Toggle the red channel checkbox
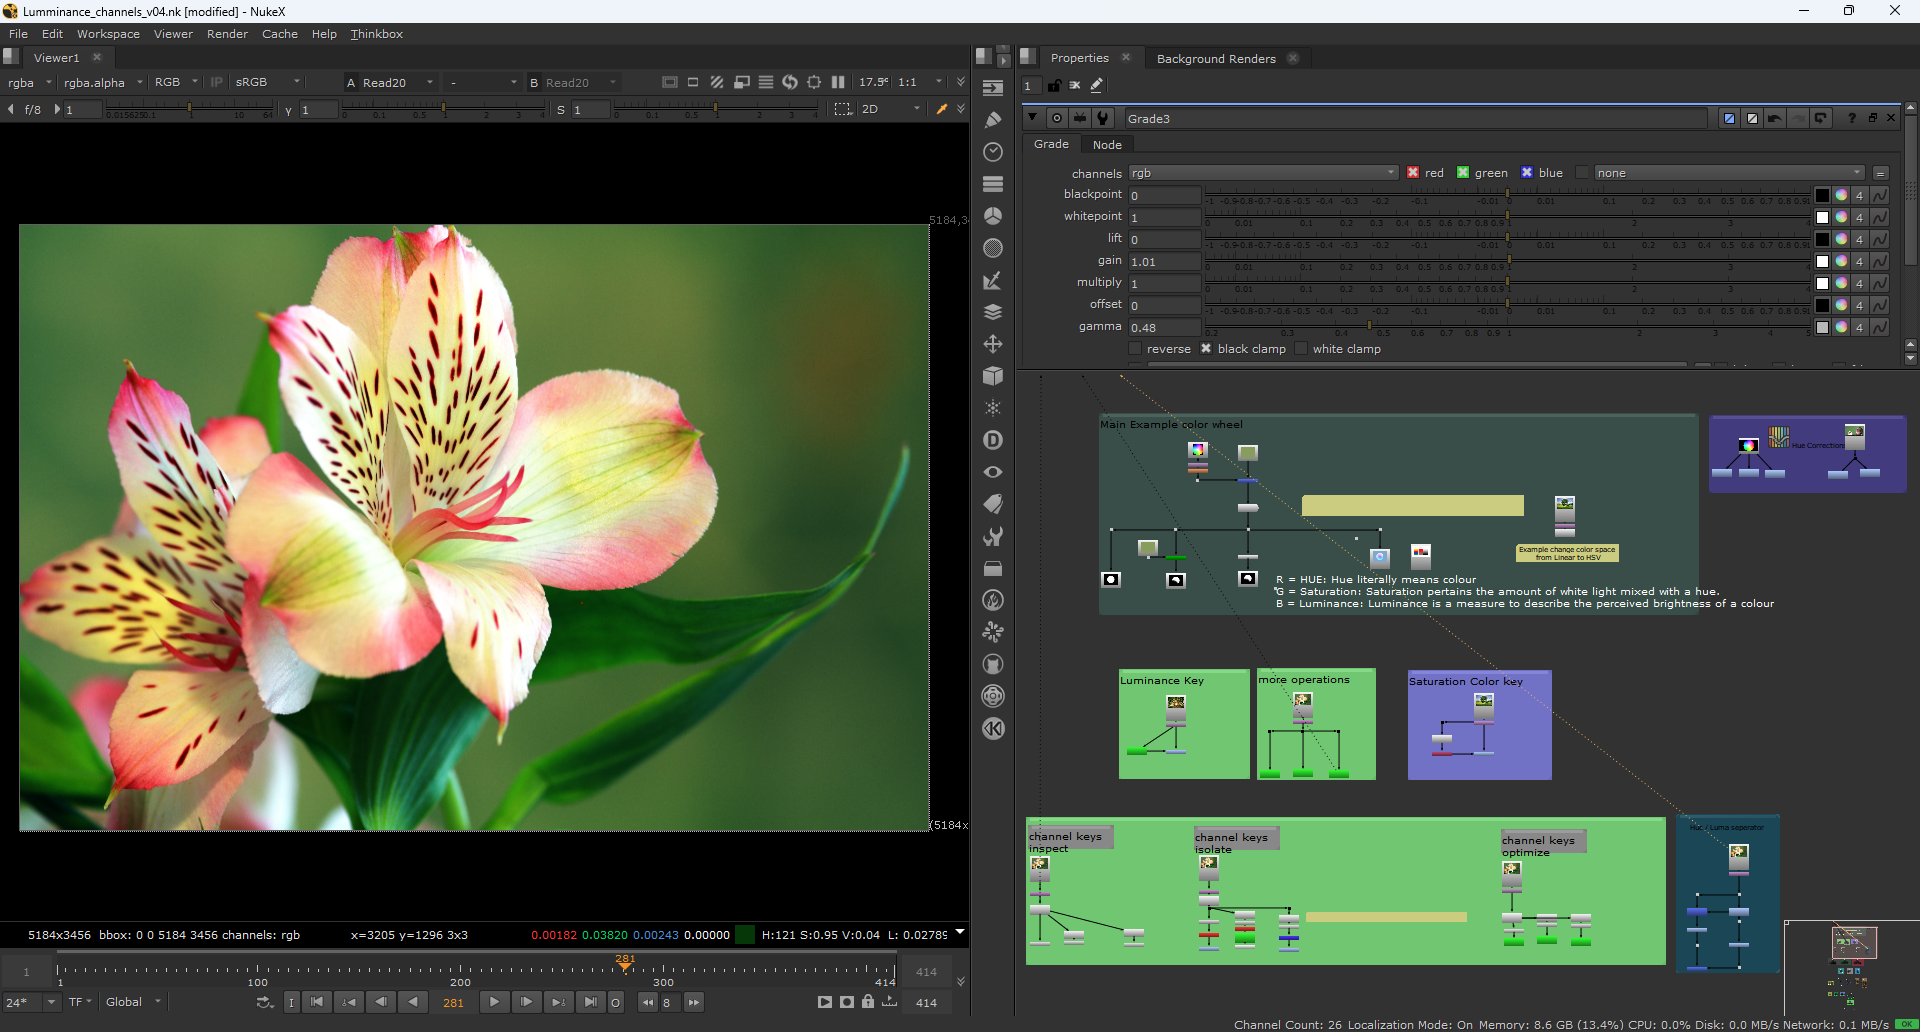 1413,173
